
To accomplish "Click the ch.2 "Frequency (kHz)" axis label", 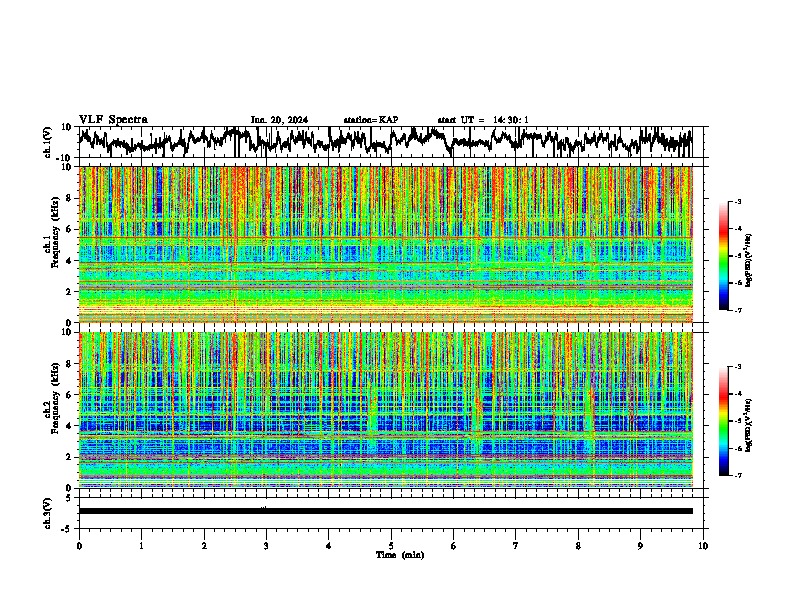I will pyautogui.click(x=55, y=397).
